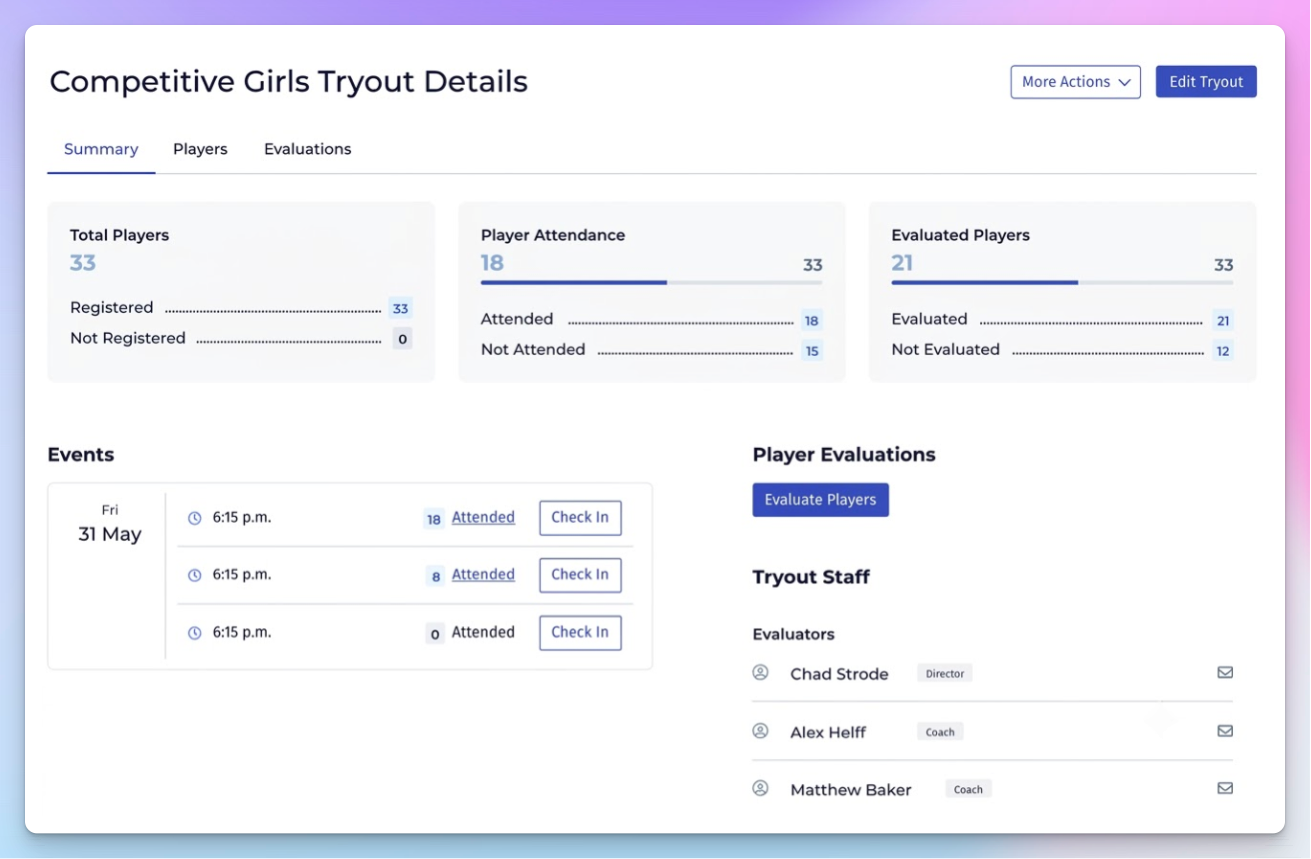Image resolution: width=1311 pixels, height=859 pixels.
Task: Check In for event with 0 attended
Action: coord(580,633)
